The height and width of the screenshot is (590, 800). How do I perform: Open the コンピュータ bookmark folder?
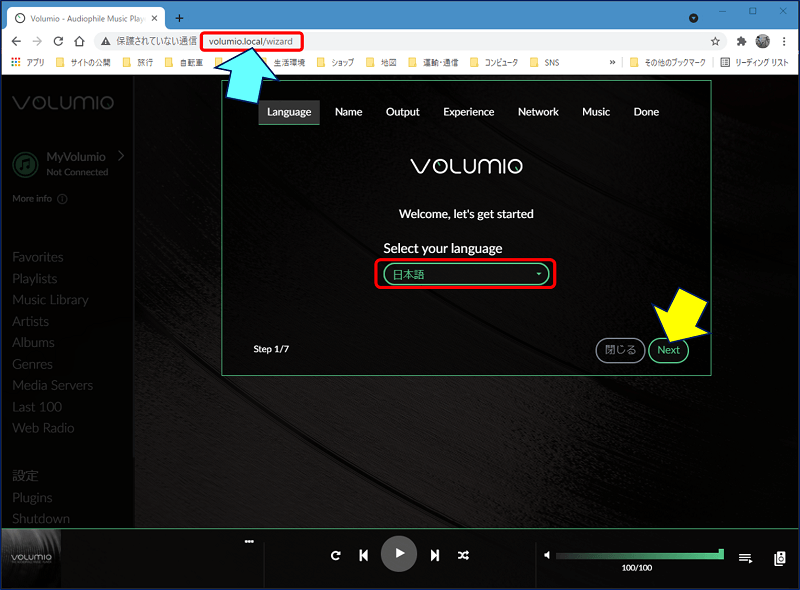tap(494, 62)
